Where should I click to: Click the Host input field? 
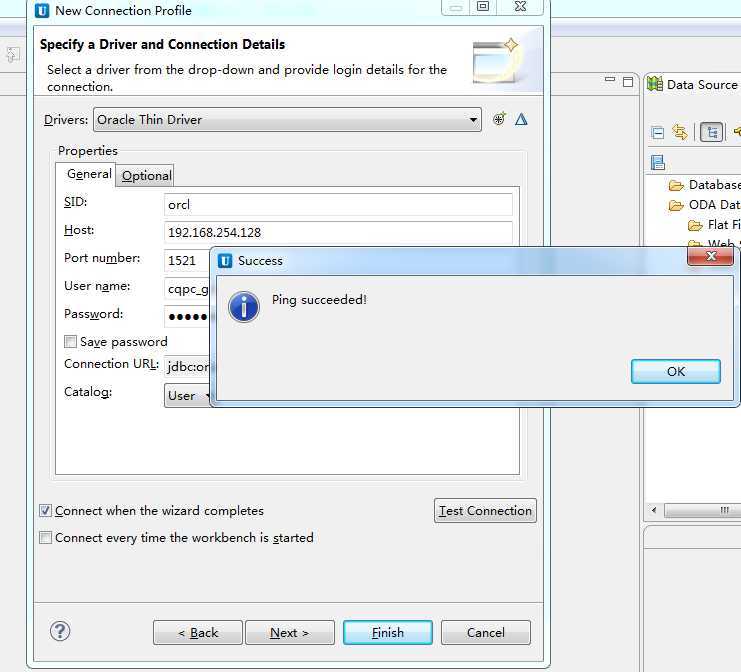pos(338,233)
